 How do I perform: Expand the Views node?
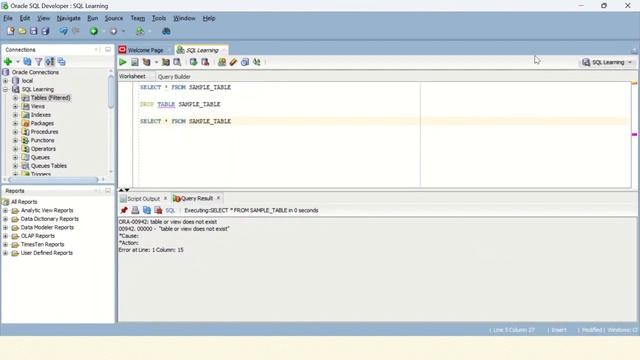click(x=16, y=107)
